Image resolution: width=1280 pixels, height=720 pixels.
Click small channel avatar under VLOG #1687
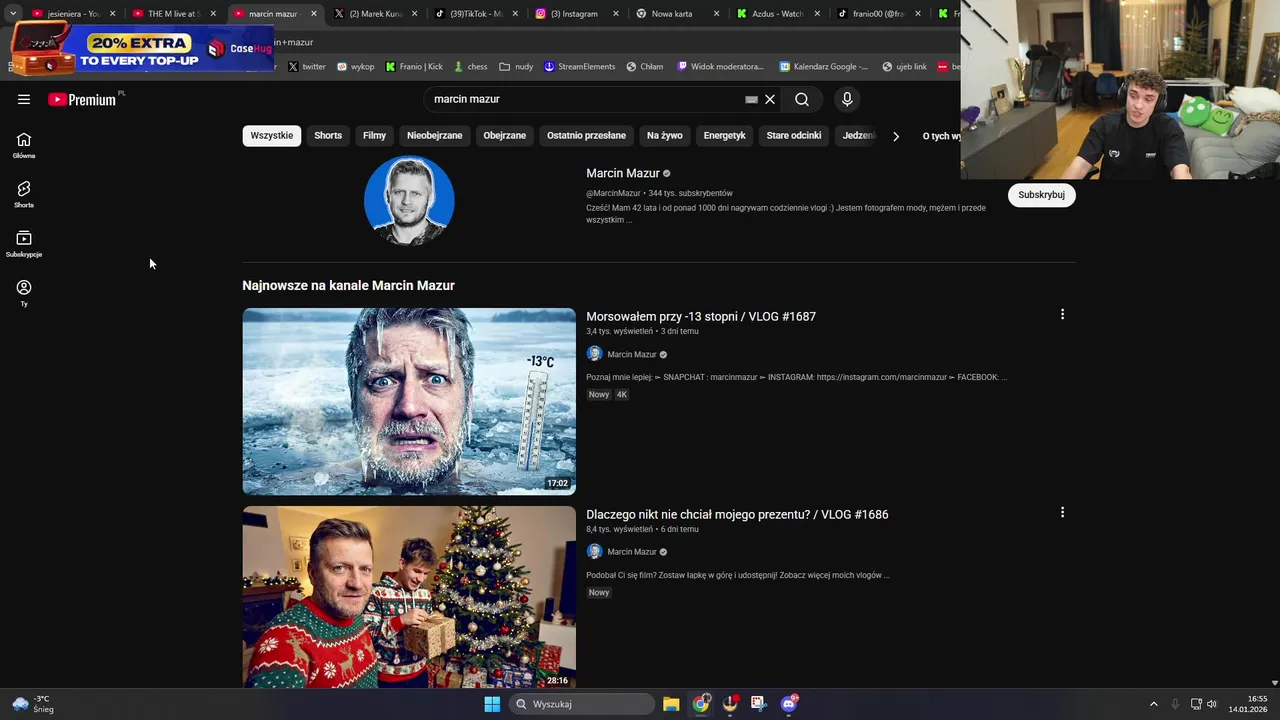tap(594, 354)
